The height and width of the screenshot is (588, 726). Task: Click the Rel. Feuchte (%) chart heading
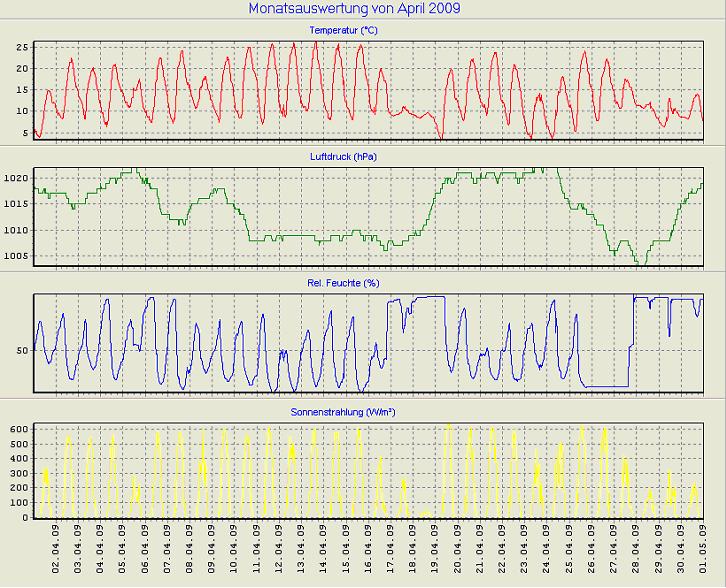click(x=343, y=283)
